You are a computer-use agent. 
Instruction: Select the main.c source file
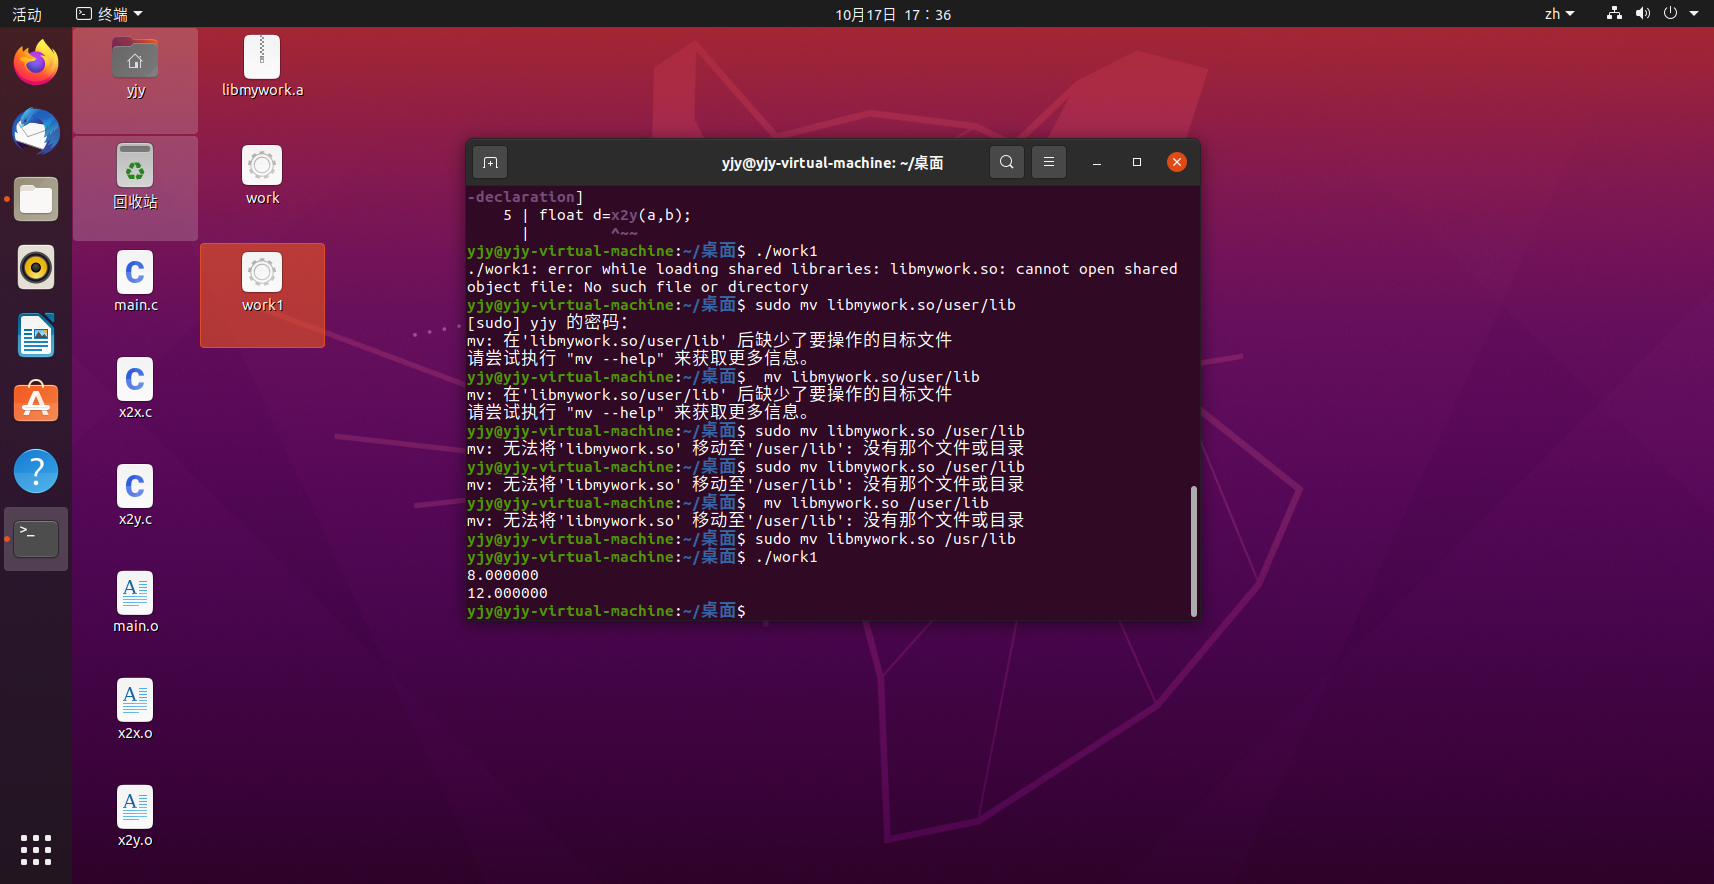pos(135,282)
